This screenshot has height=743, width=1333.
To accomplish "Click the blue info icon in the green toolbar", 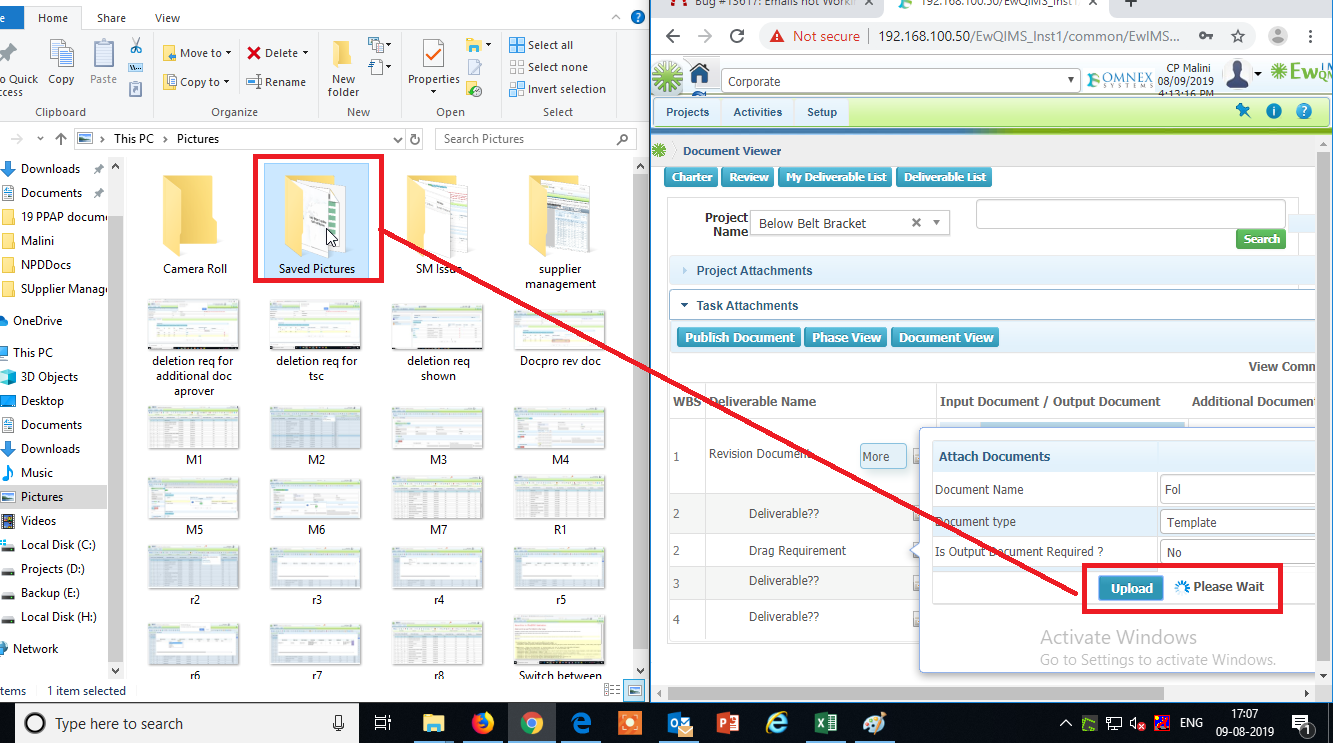I will coord(1274,111).
